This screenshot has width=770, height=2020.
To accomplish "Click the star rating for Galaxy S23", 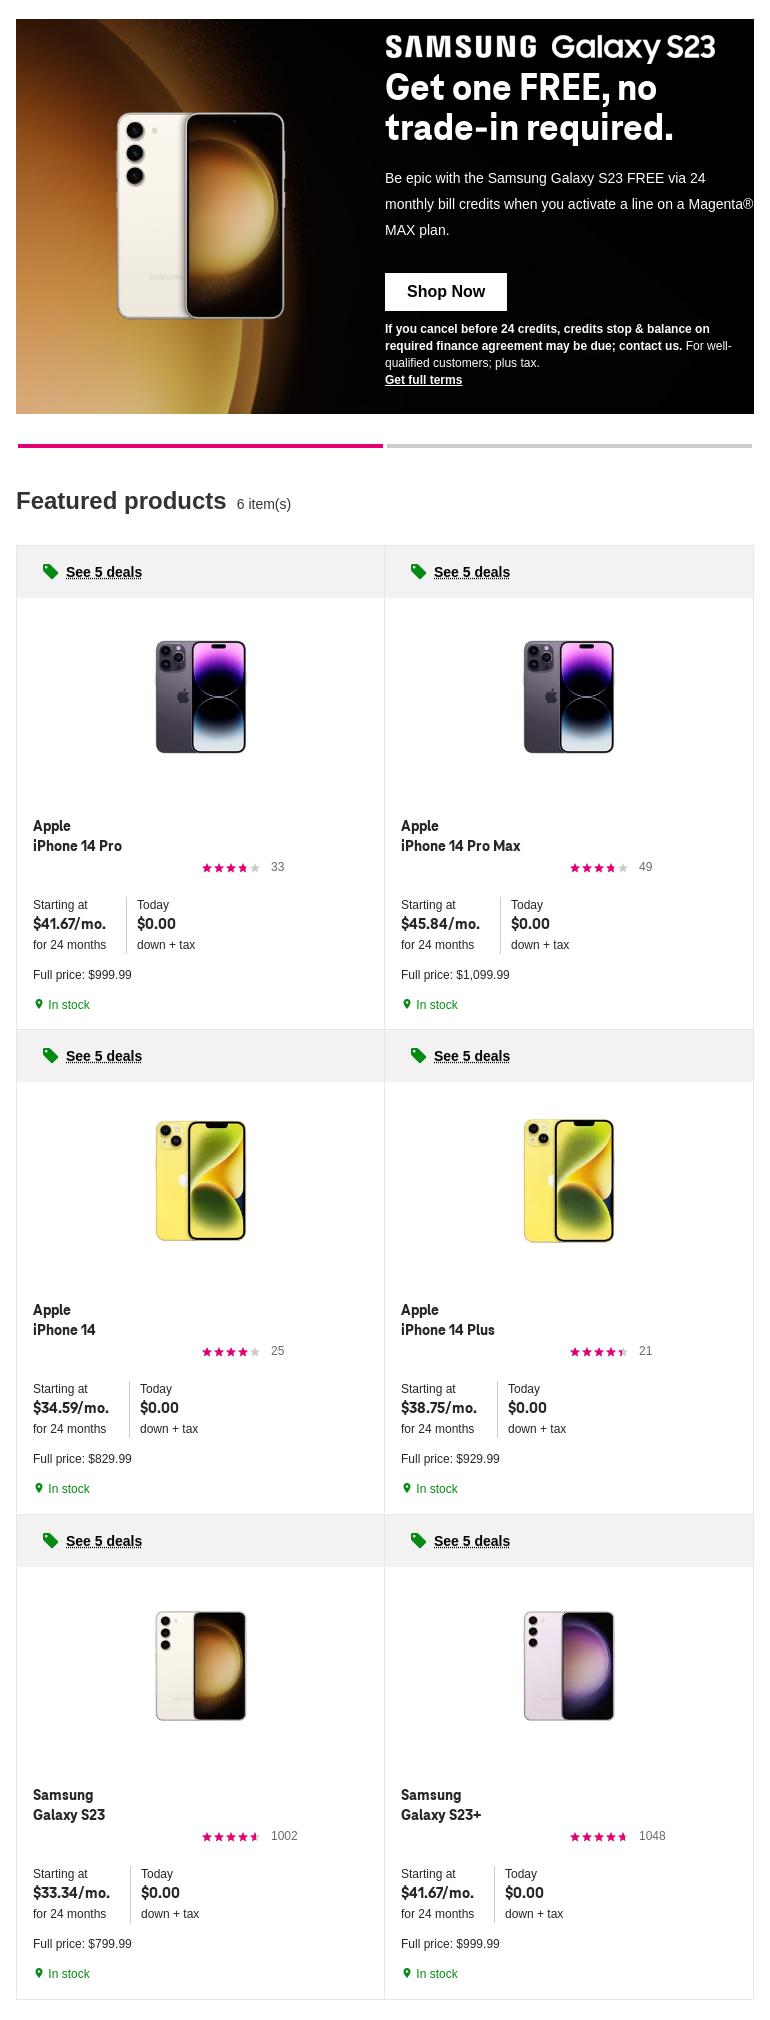I will [x=231, y=1837].
